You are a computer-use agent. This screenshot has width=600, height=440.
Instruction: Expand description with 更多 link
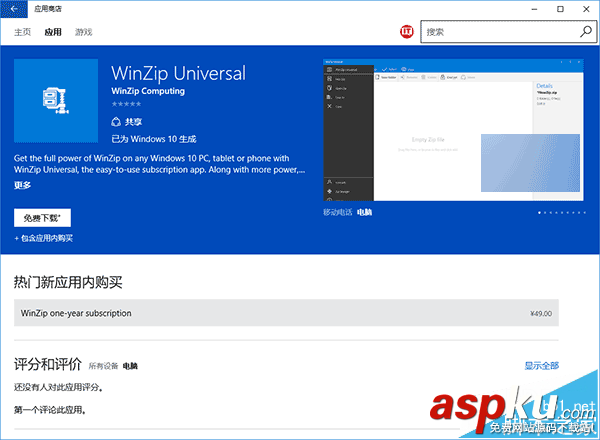22,185
